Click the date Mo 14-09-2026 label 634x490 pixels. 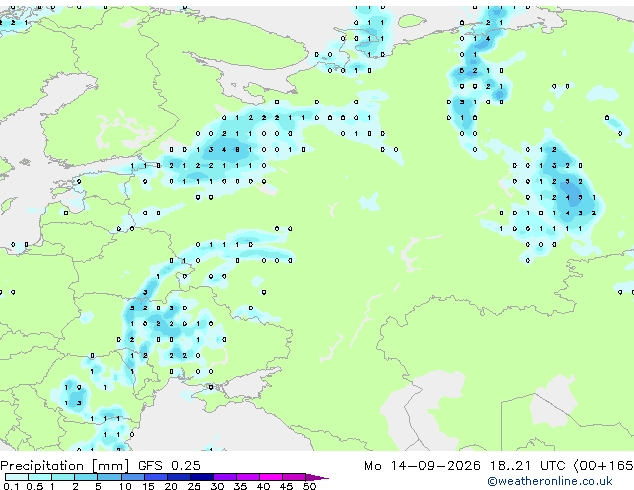point(422,465)
